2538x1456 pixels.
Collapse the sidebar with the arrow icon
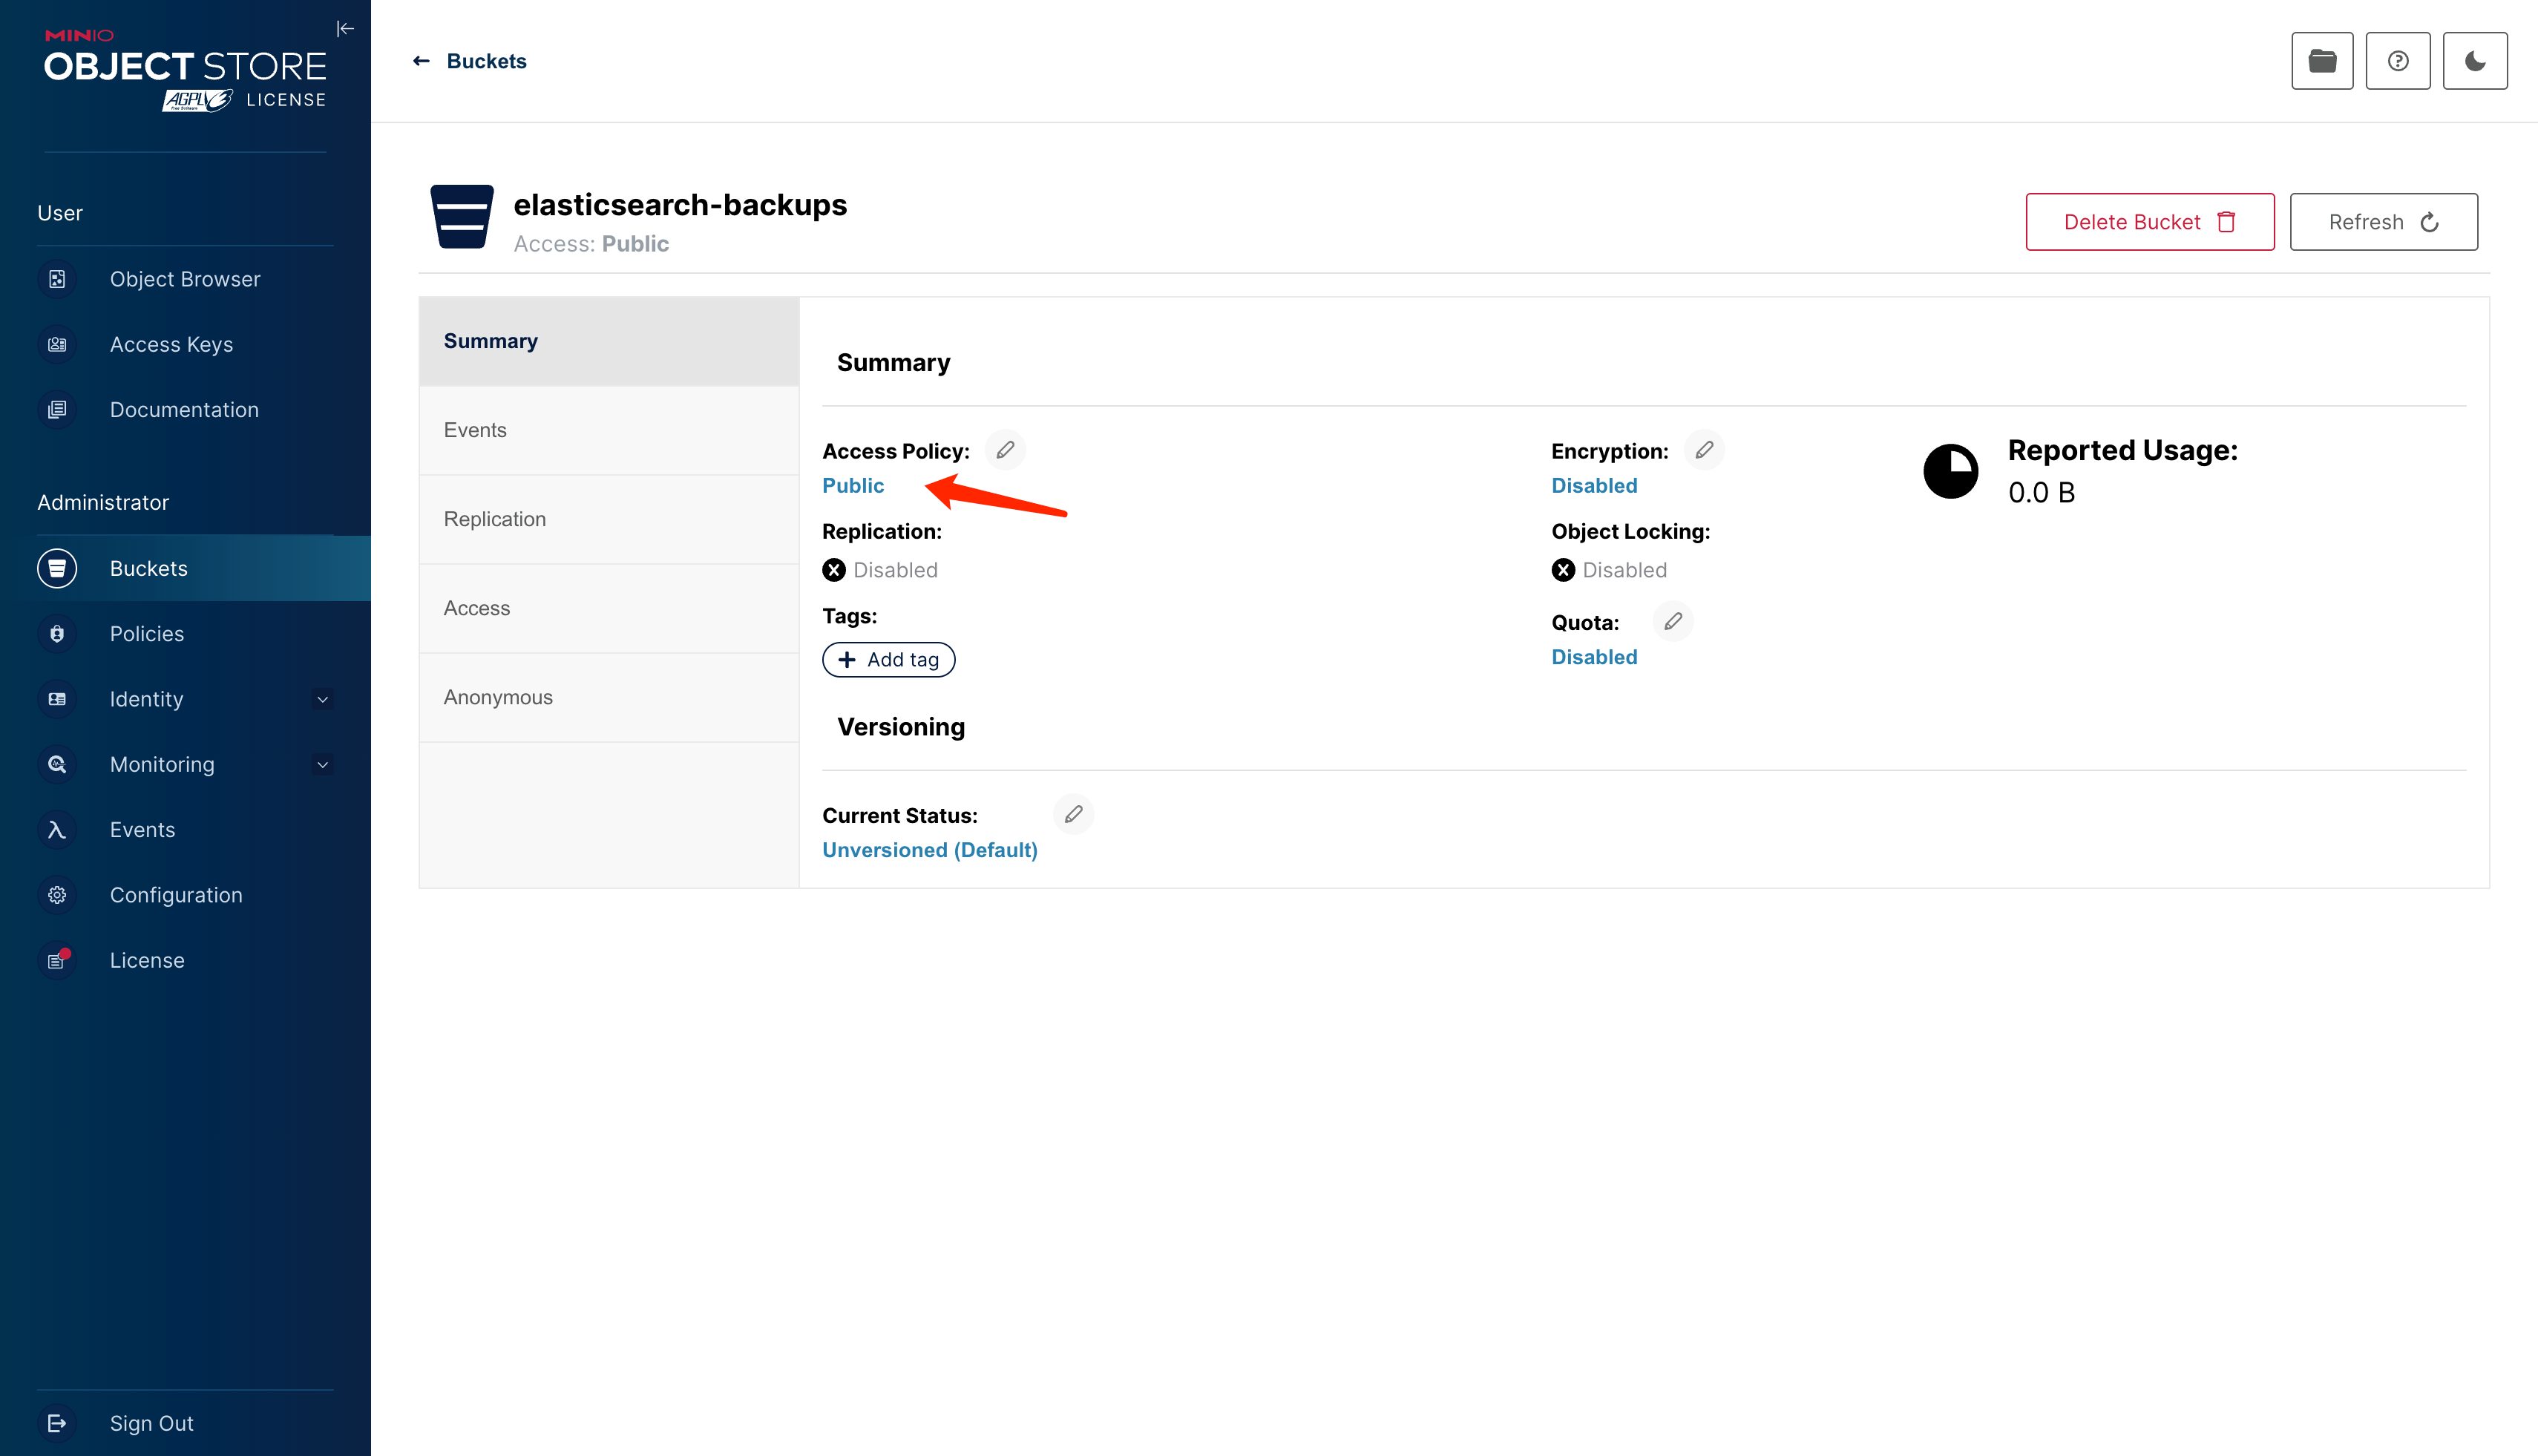(345, 29)
